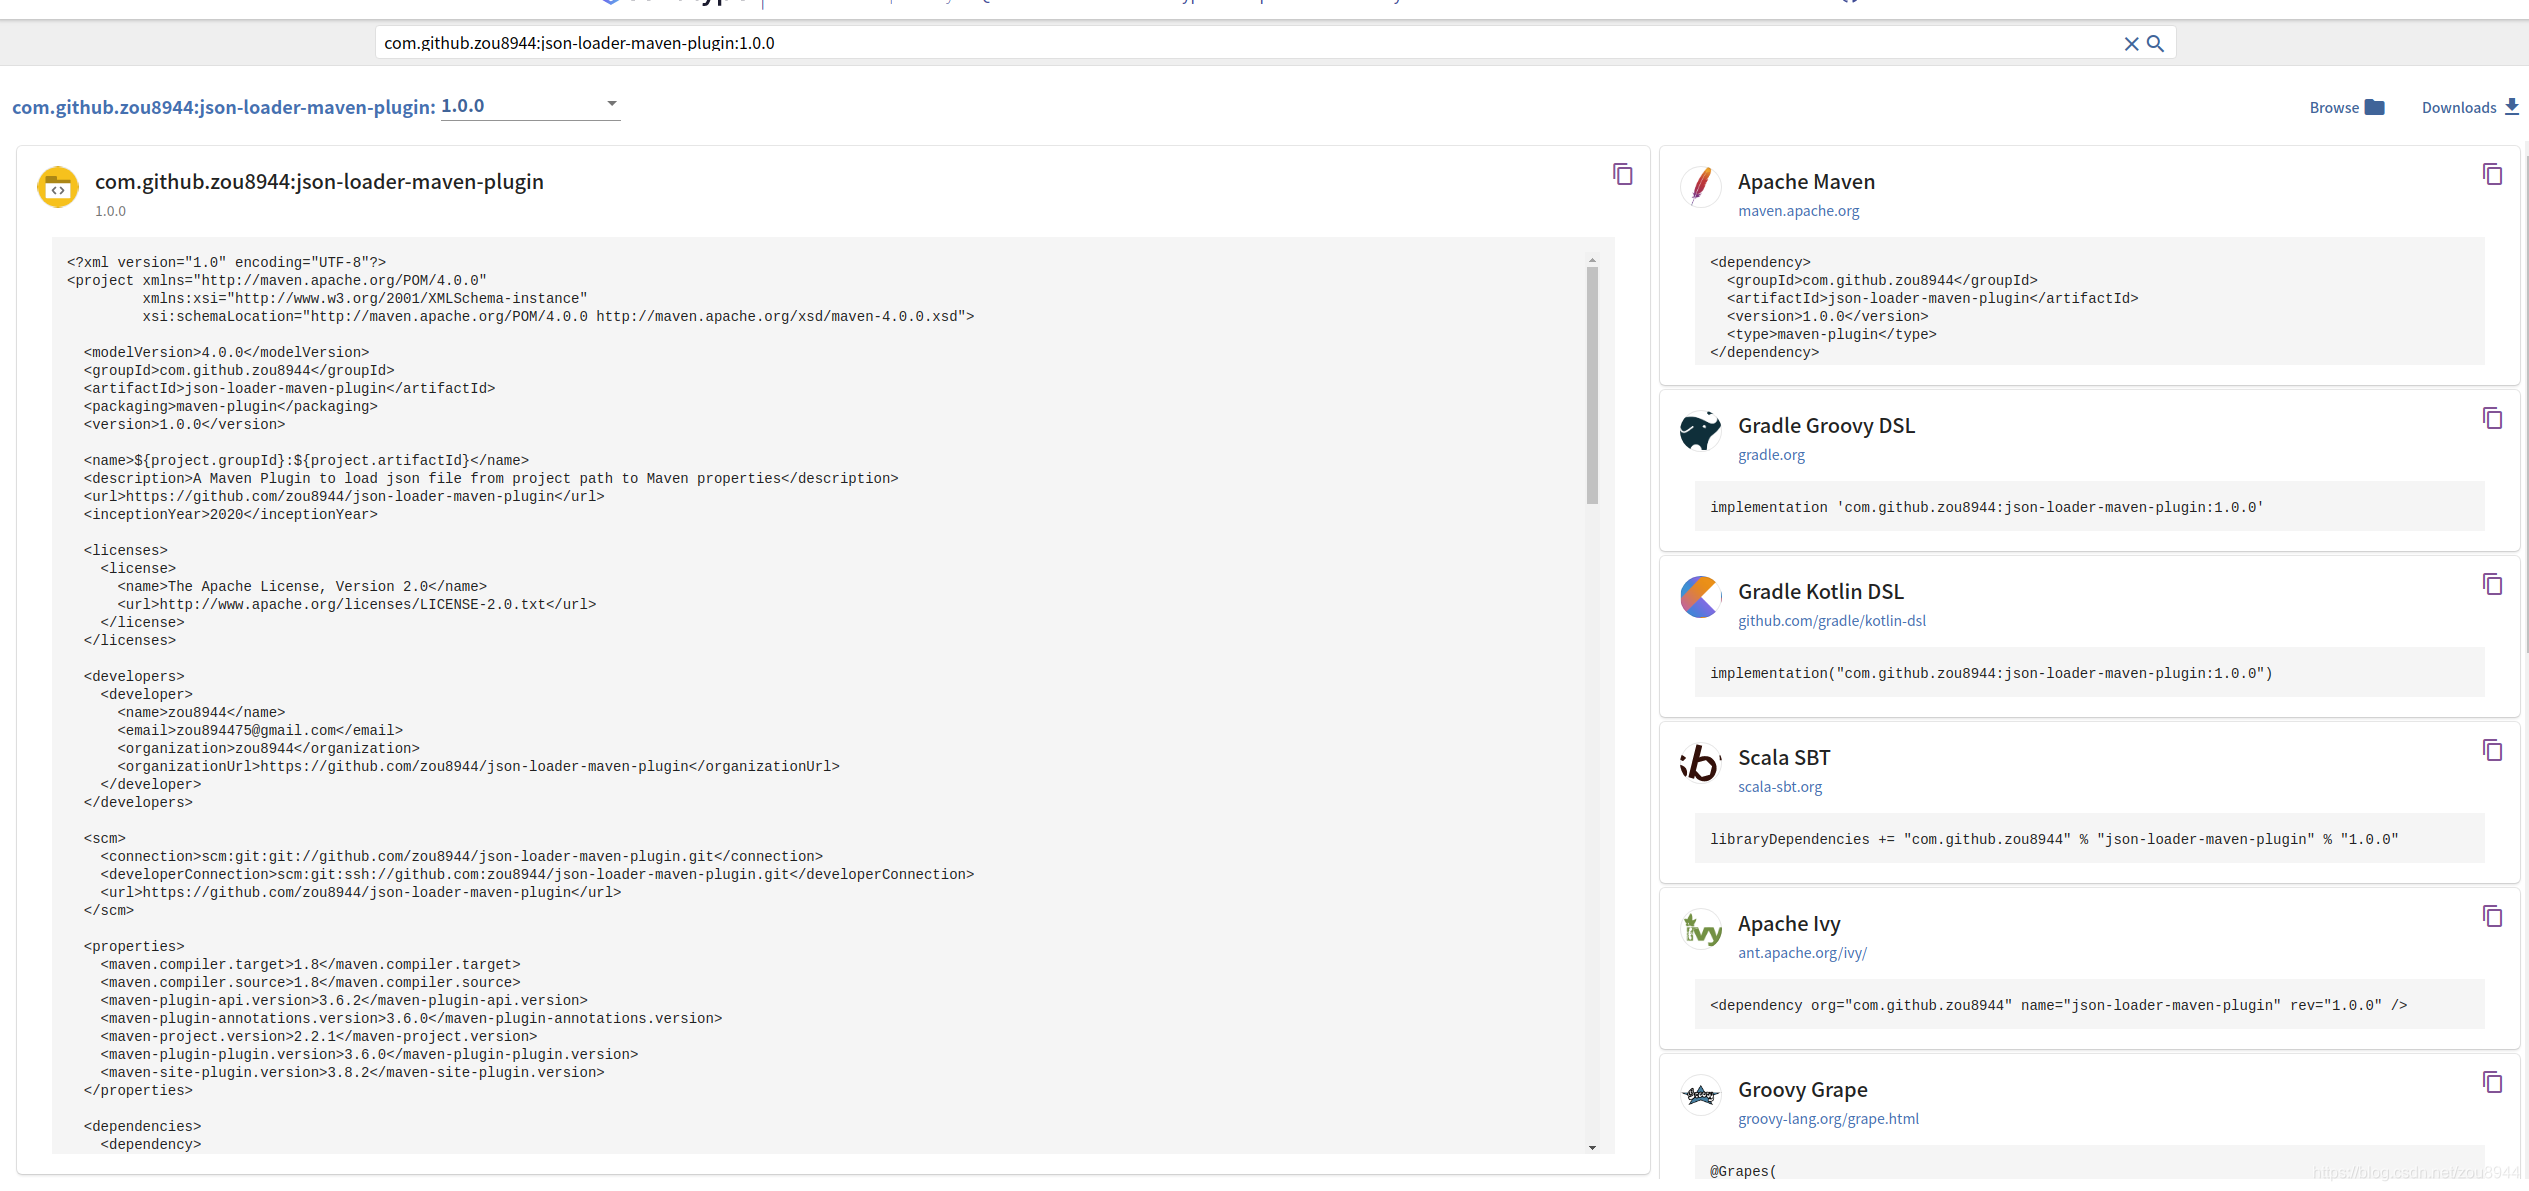The image size is (2529, 1191).
Task: Copy the Apache Maven dependency snippet
Action: [x=2492, y=174]
